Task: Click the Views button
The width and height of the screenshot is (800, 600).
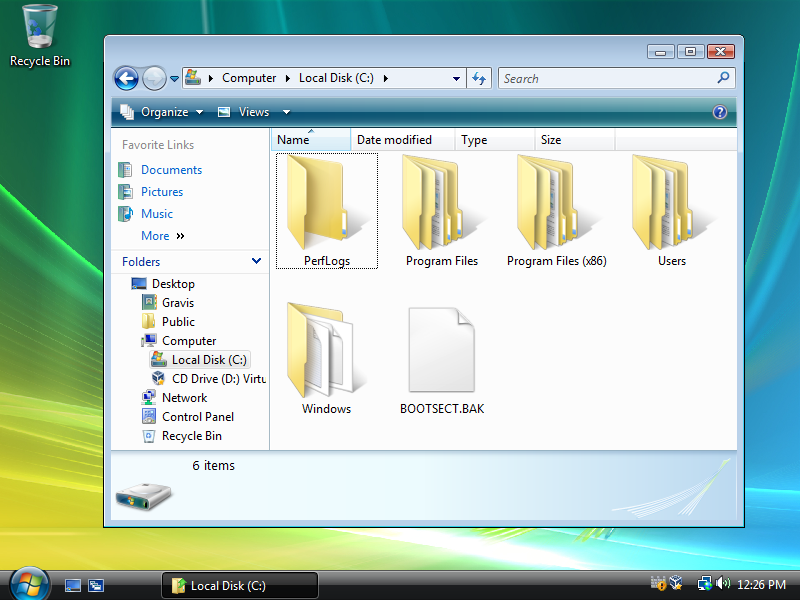Action: (244, 112)
